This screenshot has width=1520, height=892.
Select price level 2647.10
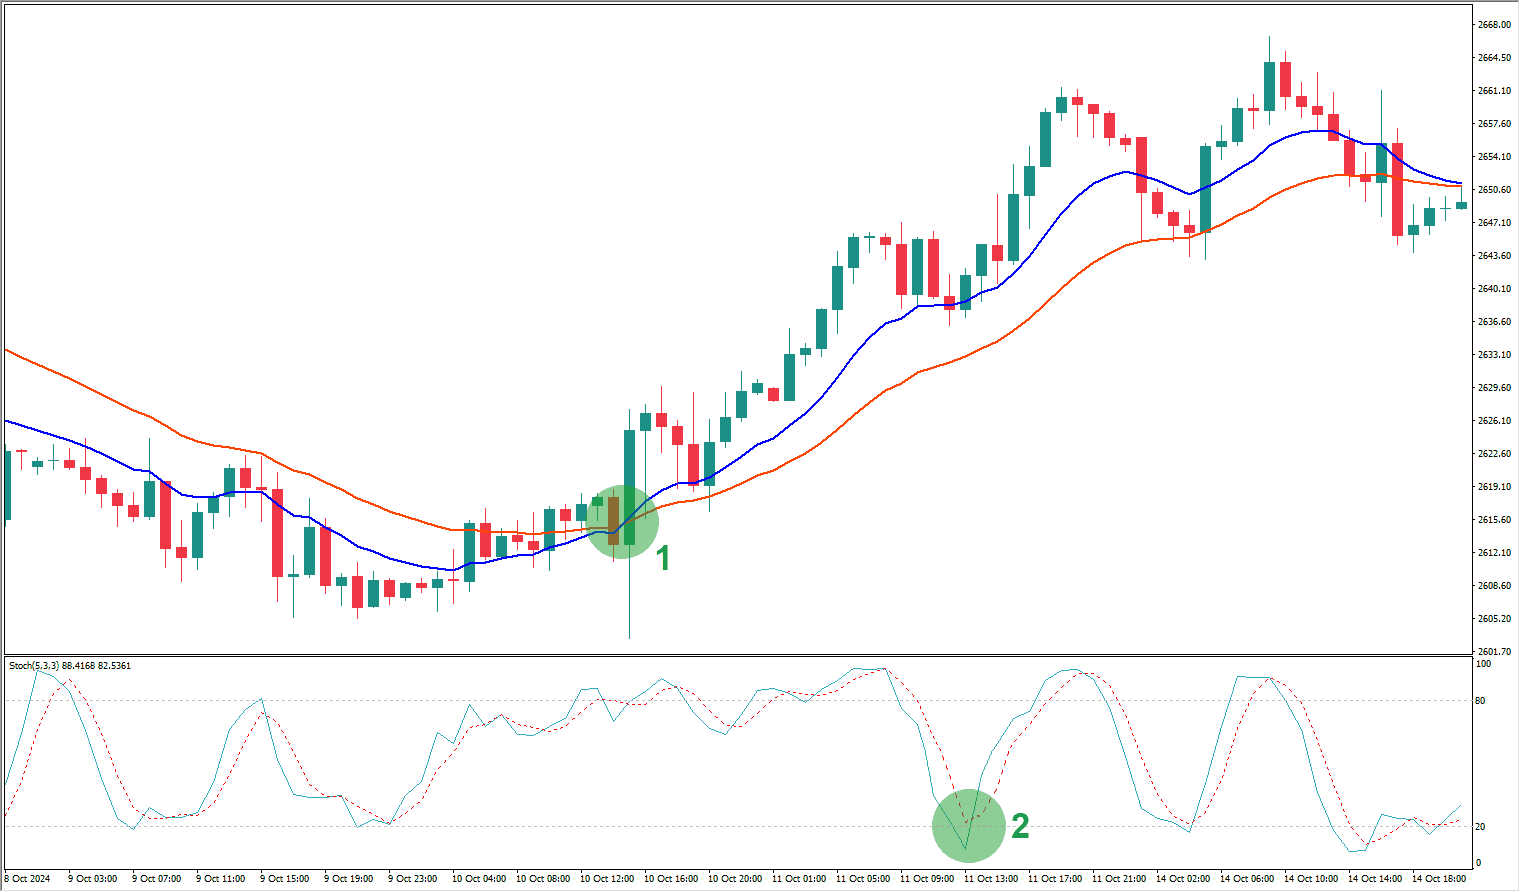(x=1493, y=223)
